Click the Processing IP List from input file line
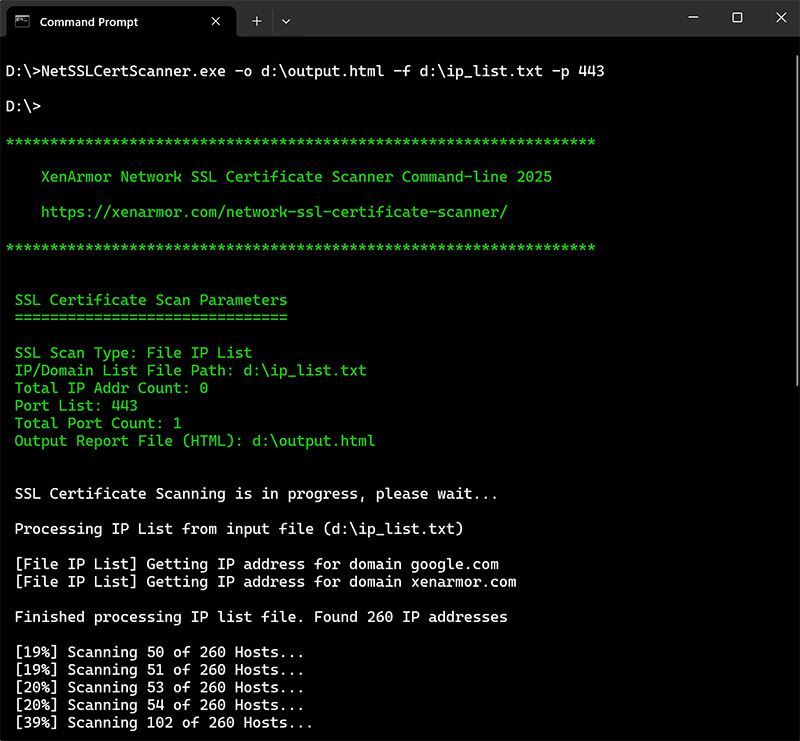Image resolution: width=800 pixels, height=741 pixels. pyautogui.click(x=239, y=529)
